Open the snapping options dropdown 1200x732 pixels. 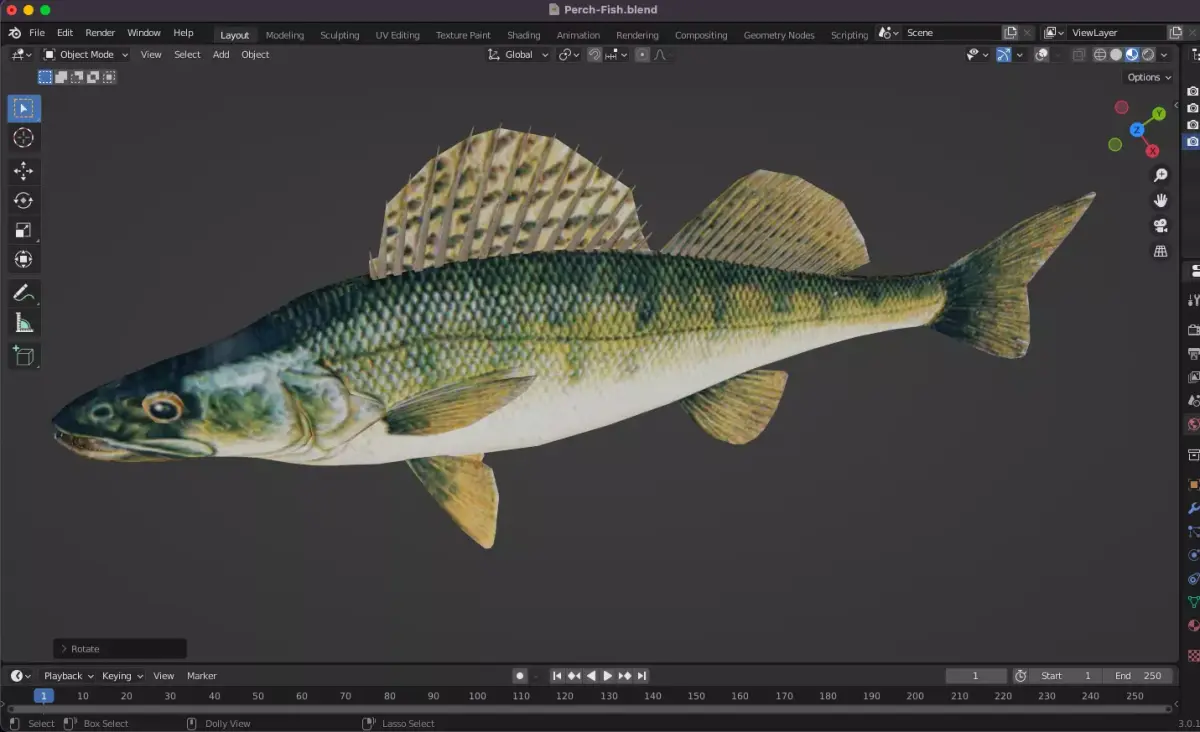pos(616,55)
